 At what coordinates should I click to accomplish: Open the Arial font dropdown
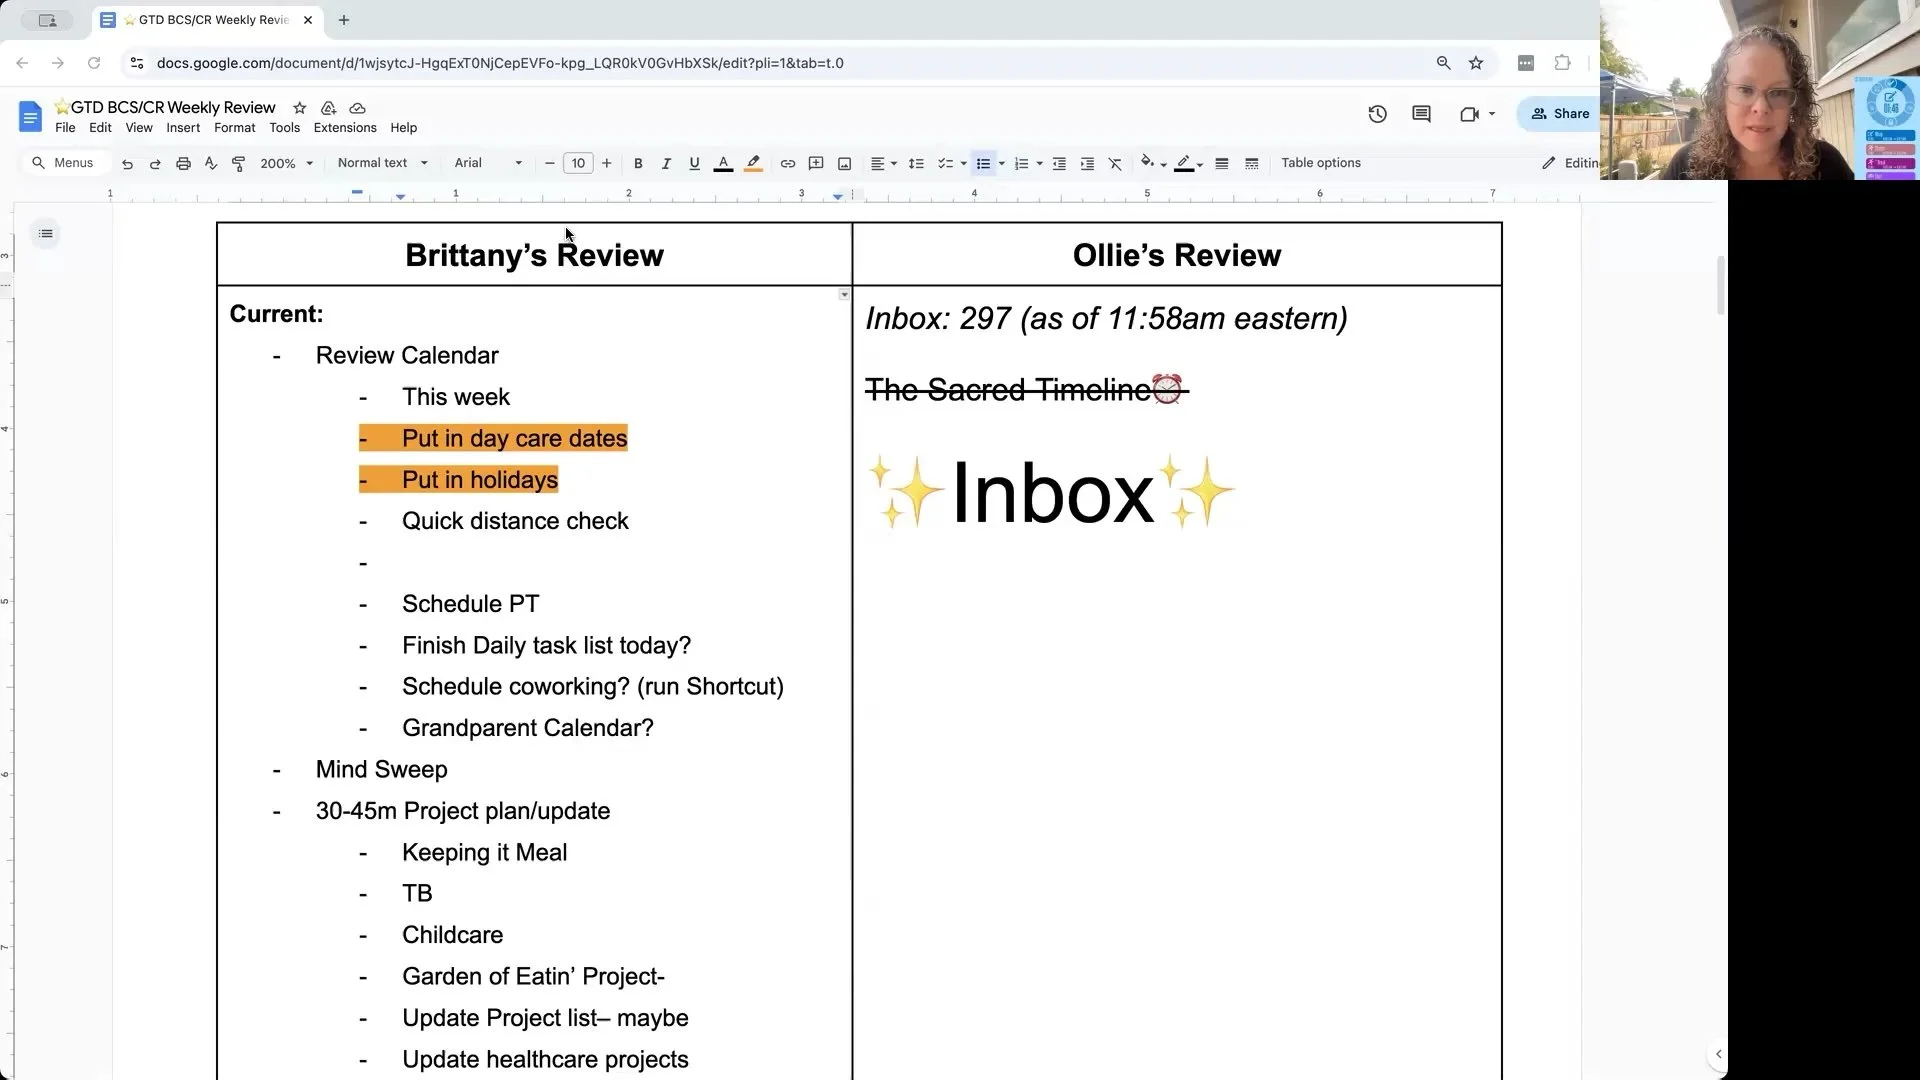pyautogui.click(x=487, y=163)
